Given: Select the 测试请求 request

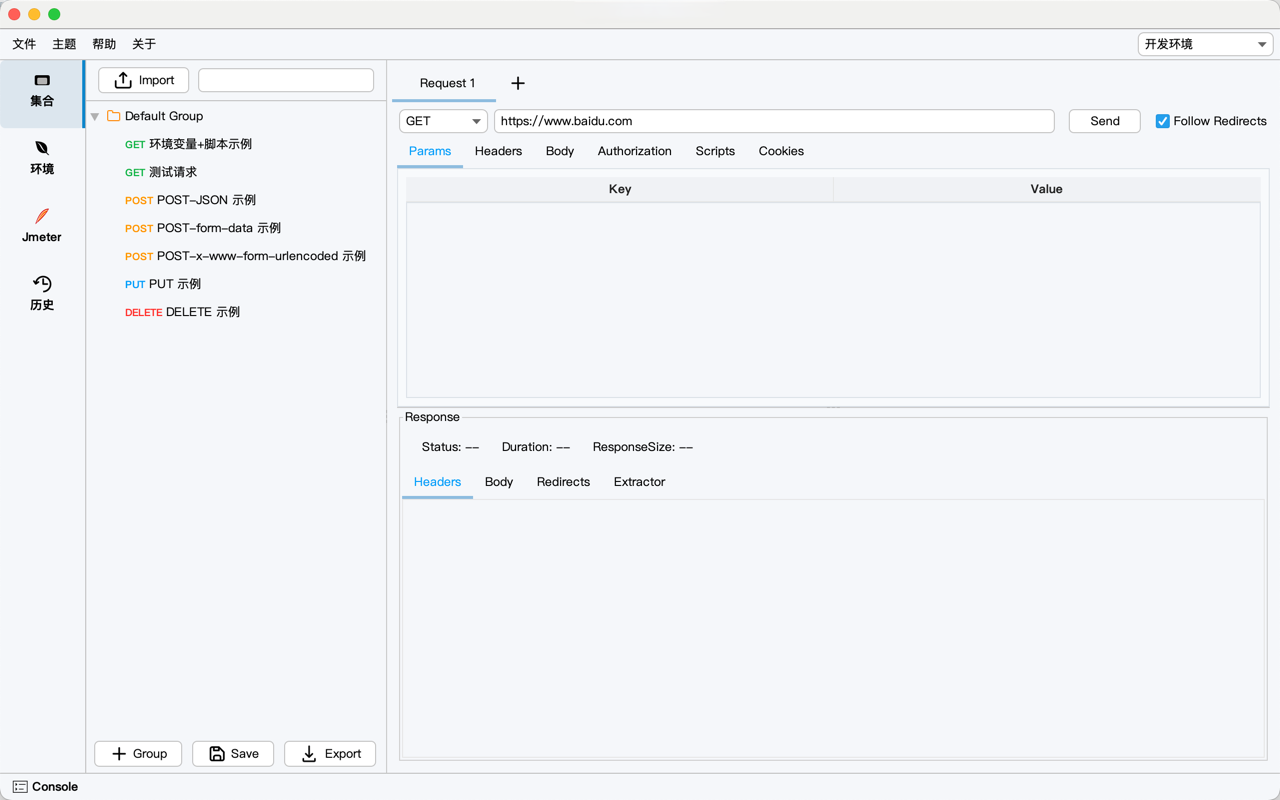Looking at the screenshot, I should point(161,172).
